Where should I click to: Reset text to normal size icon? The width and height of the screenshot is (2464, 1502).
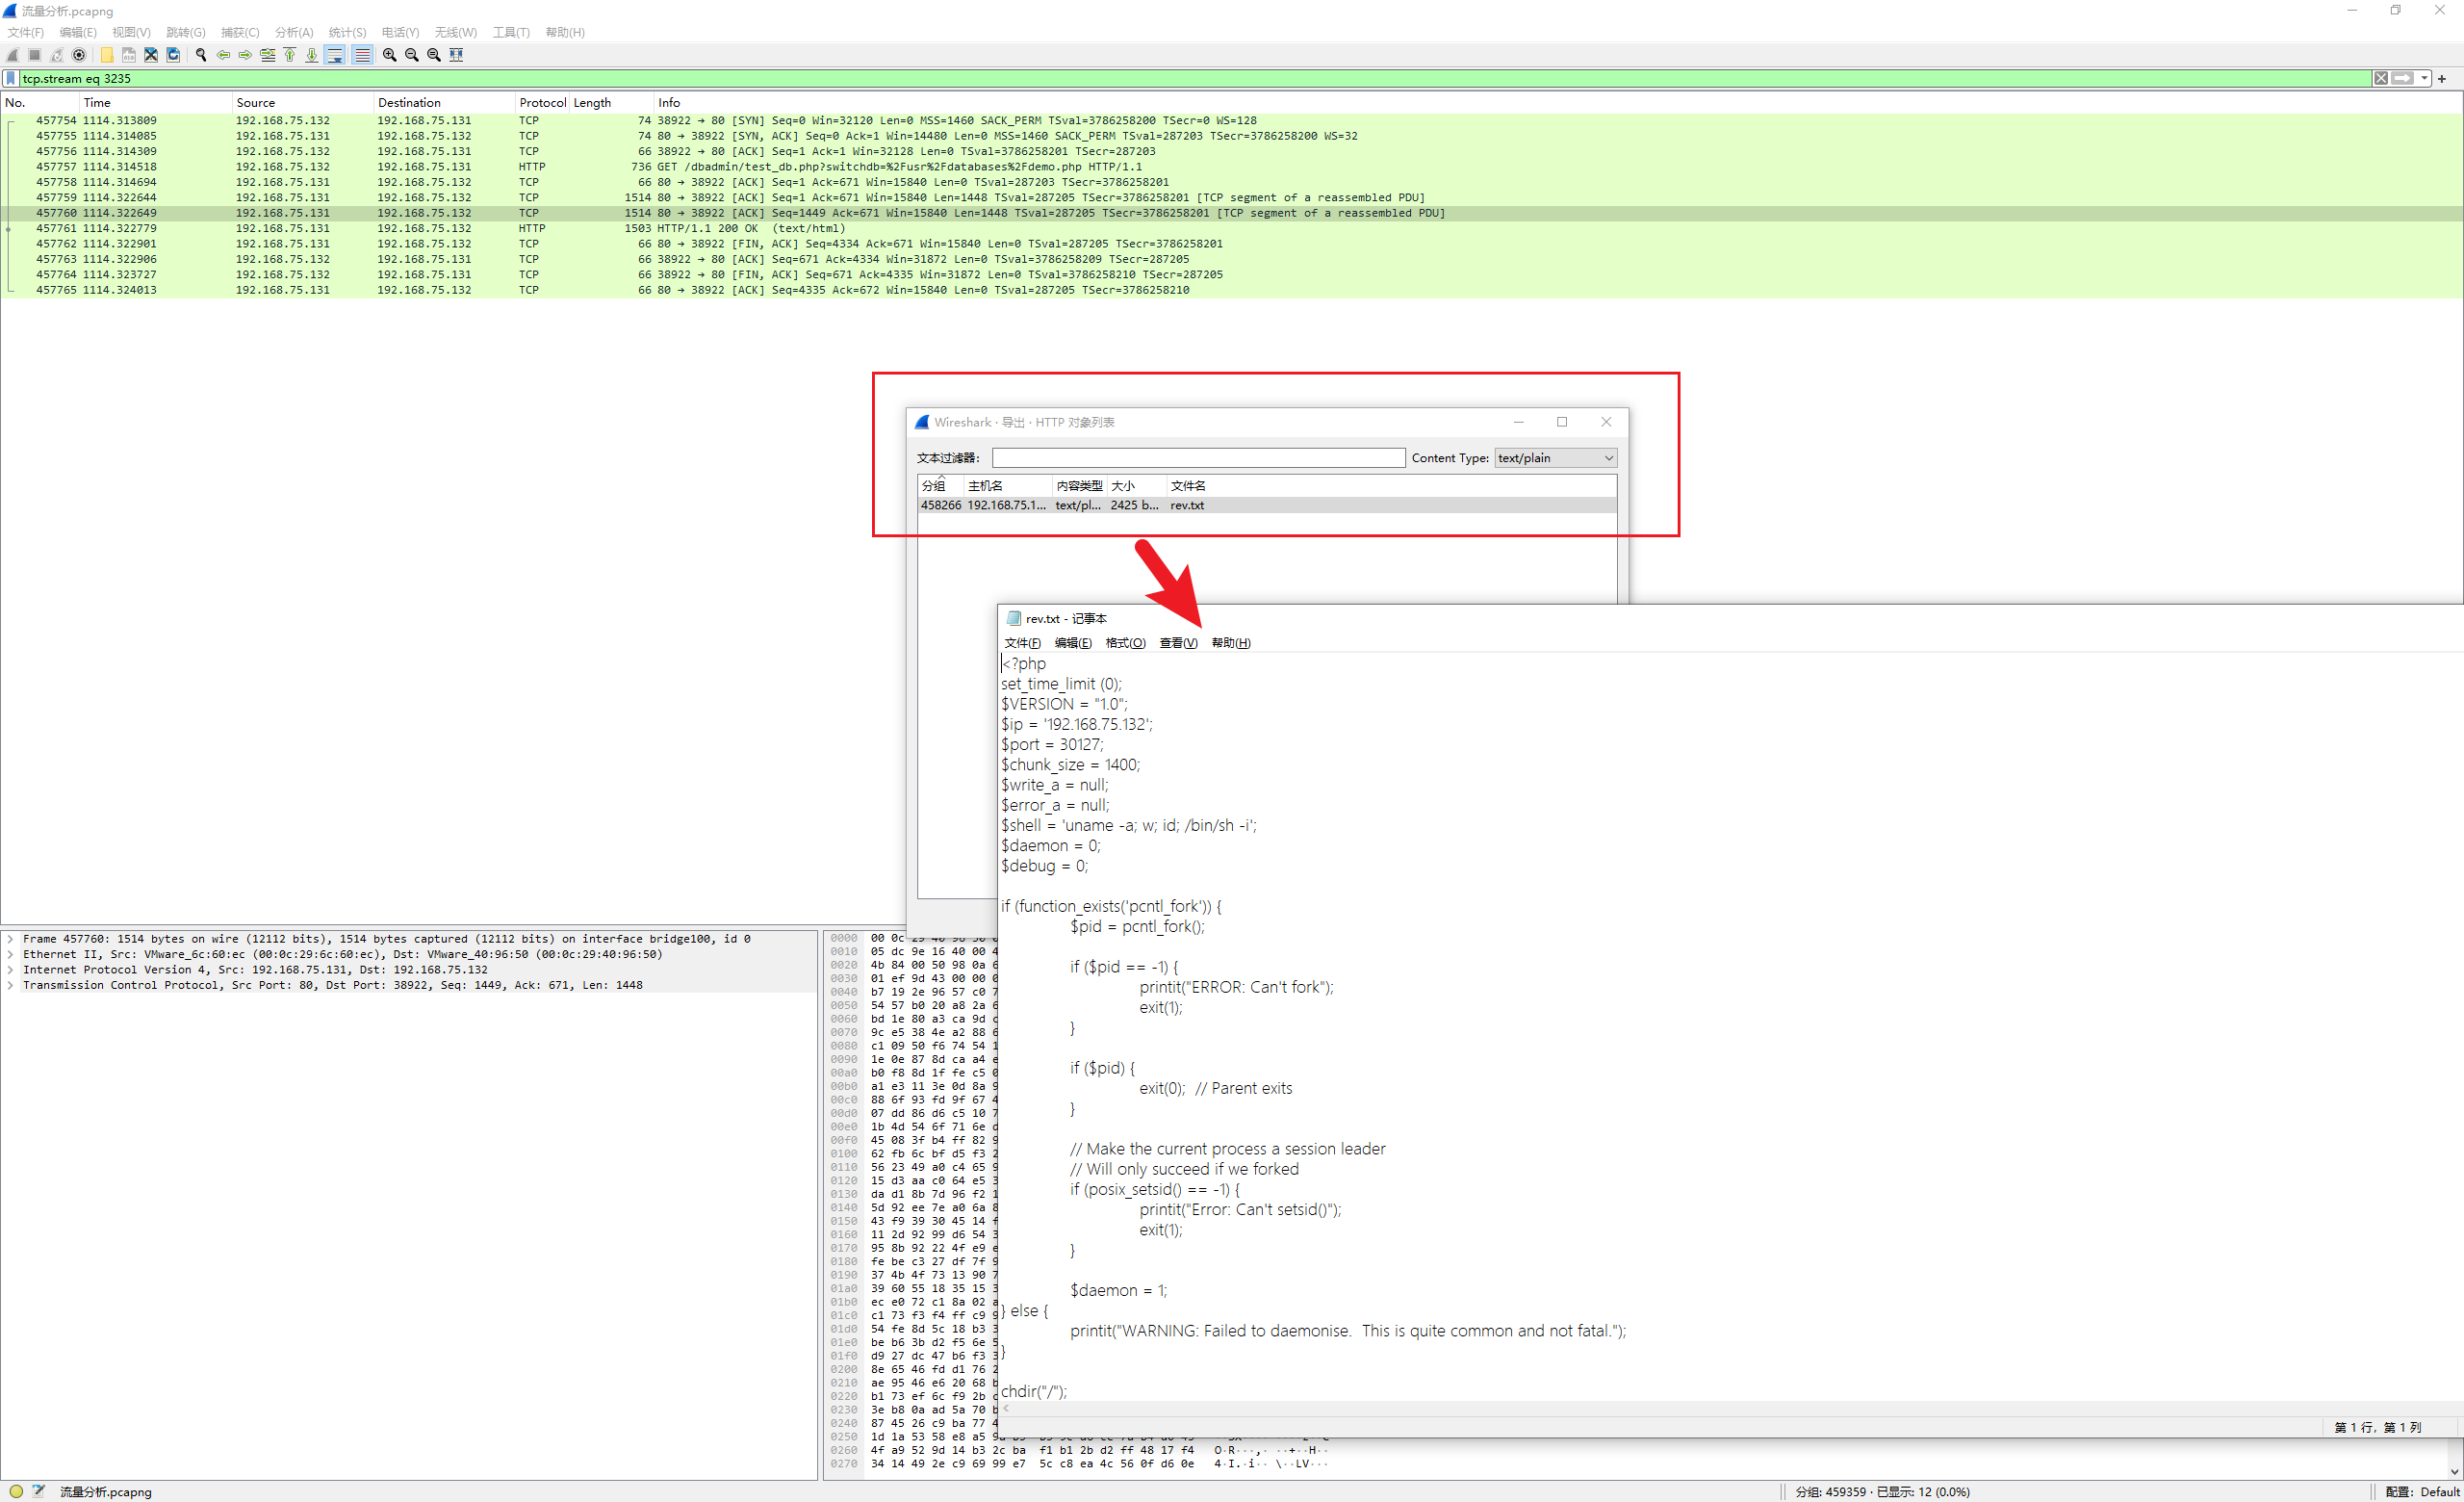click(x=434, y=55)
